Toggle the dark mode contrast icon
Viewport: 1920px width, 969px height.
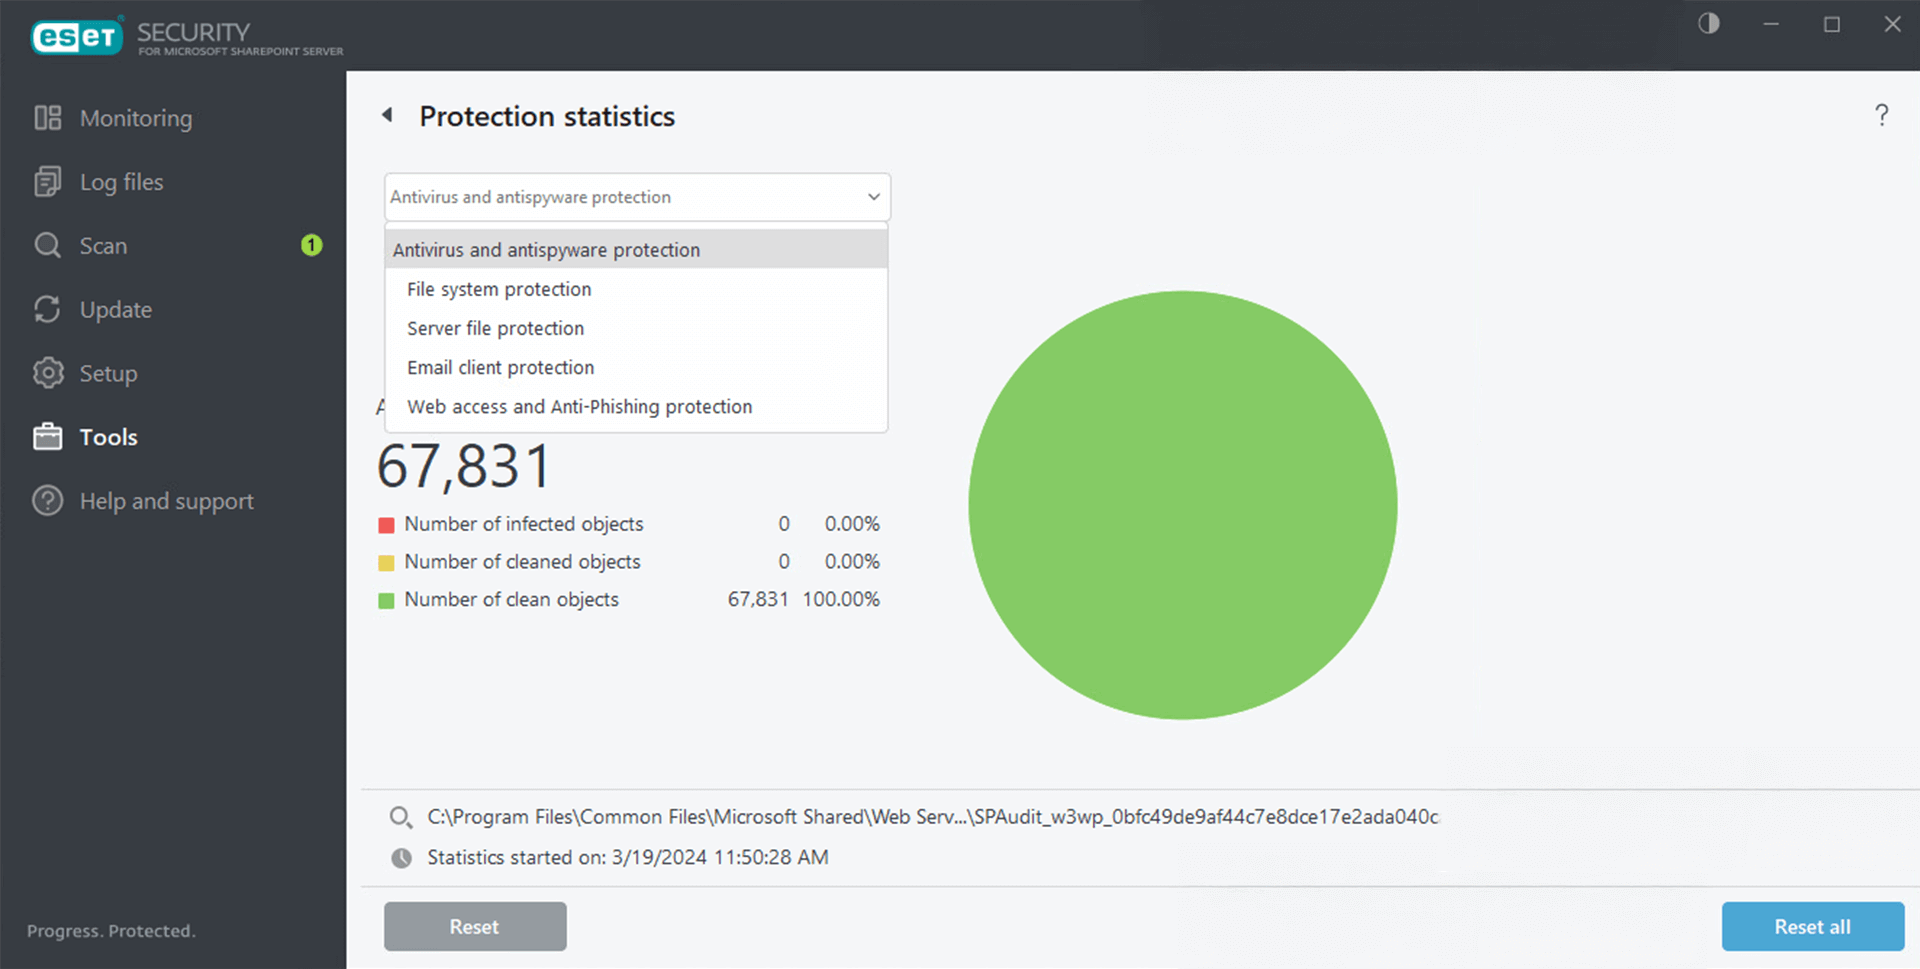pos(1707,24)
